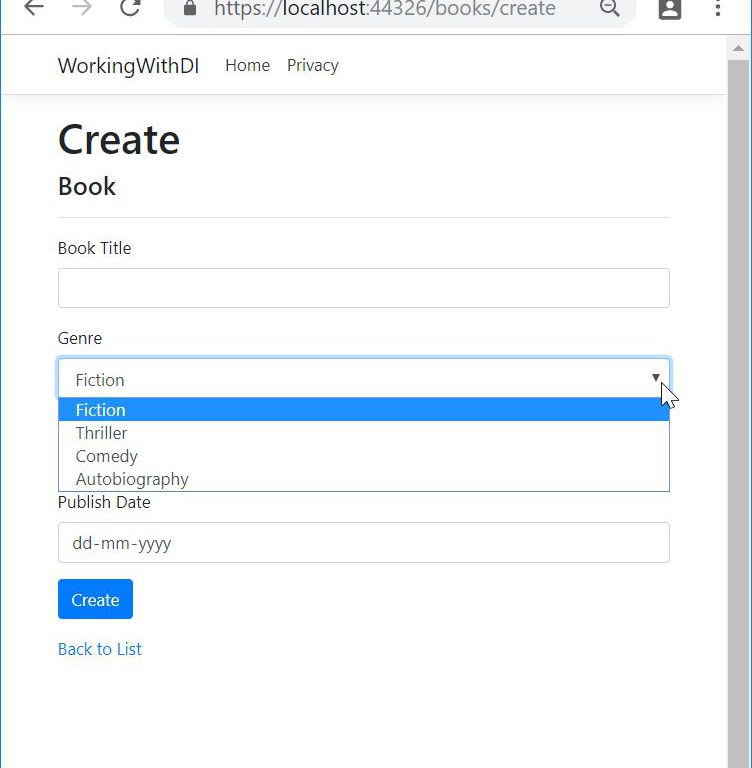Open the browser profile account icon
The height and width of the screenshot is (768, 752).
point(669,9)
